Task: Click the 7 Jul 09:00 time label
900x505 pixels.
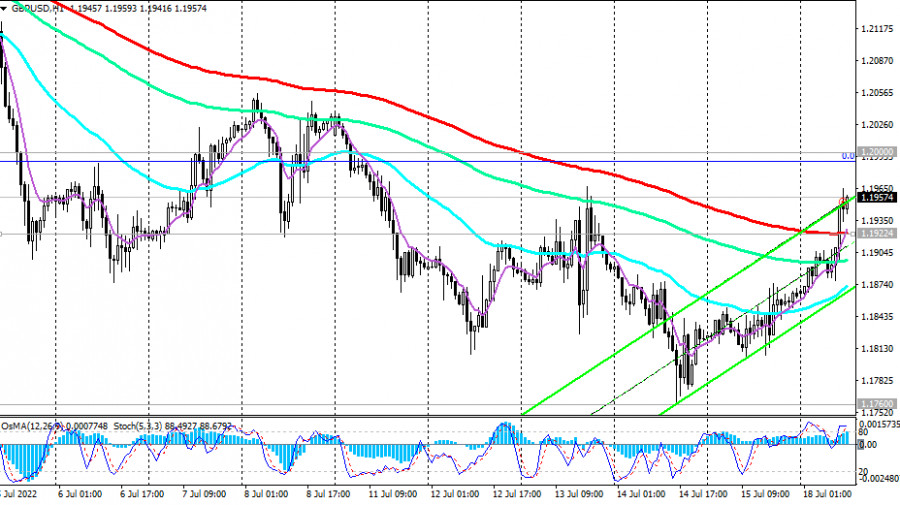Action: (x=204, y=494)
